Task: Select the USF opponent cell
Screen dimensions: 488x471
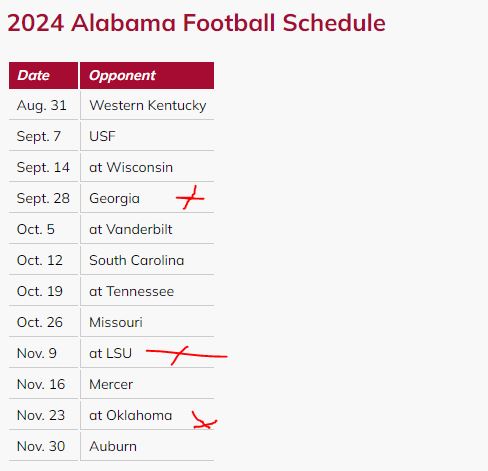Action: 147,136
